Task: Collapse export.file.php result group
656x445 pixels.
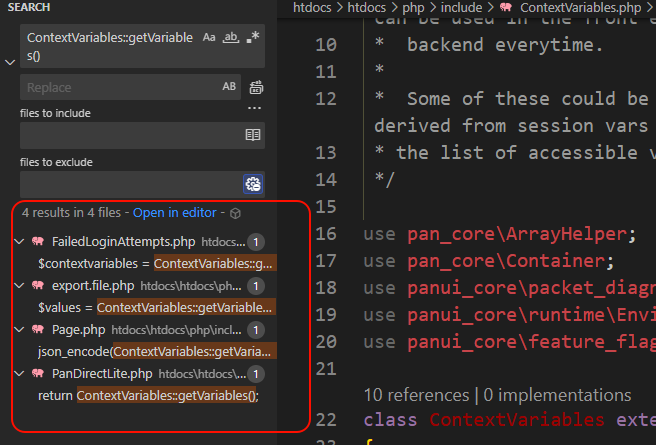Action: pos(20,285)
